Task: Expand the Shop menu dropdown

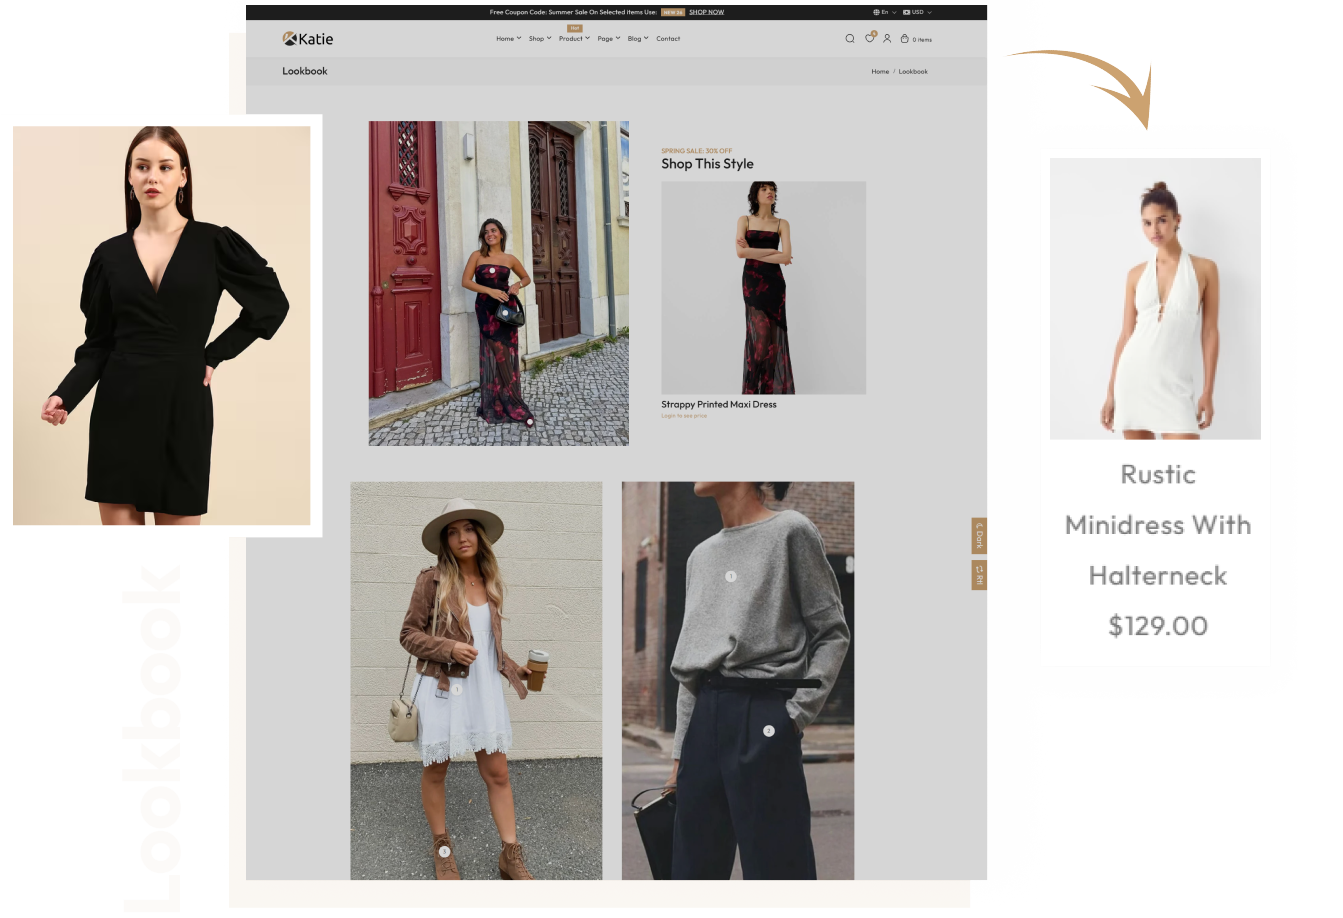Action: 539,39
